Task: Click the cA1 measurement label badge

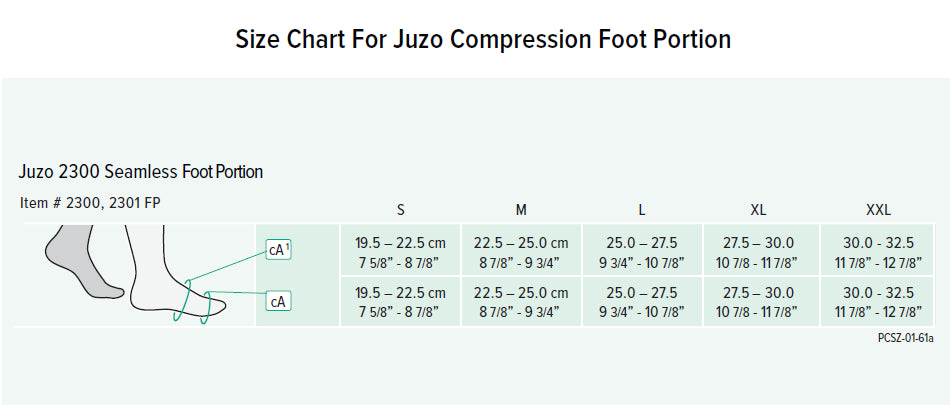Action: pyautogui.click(x=279, y=250)
